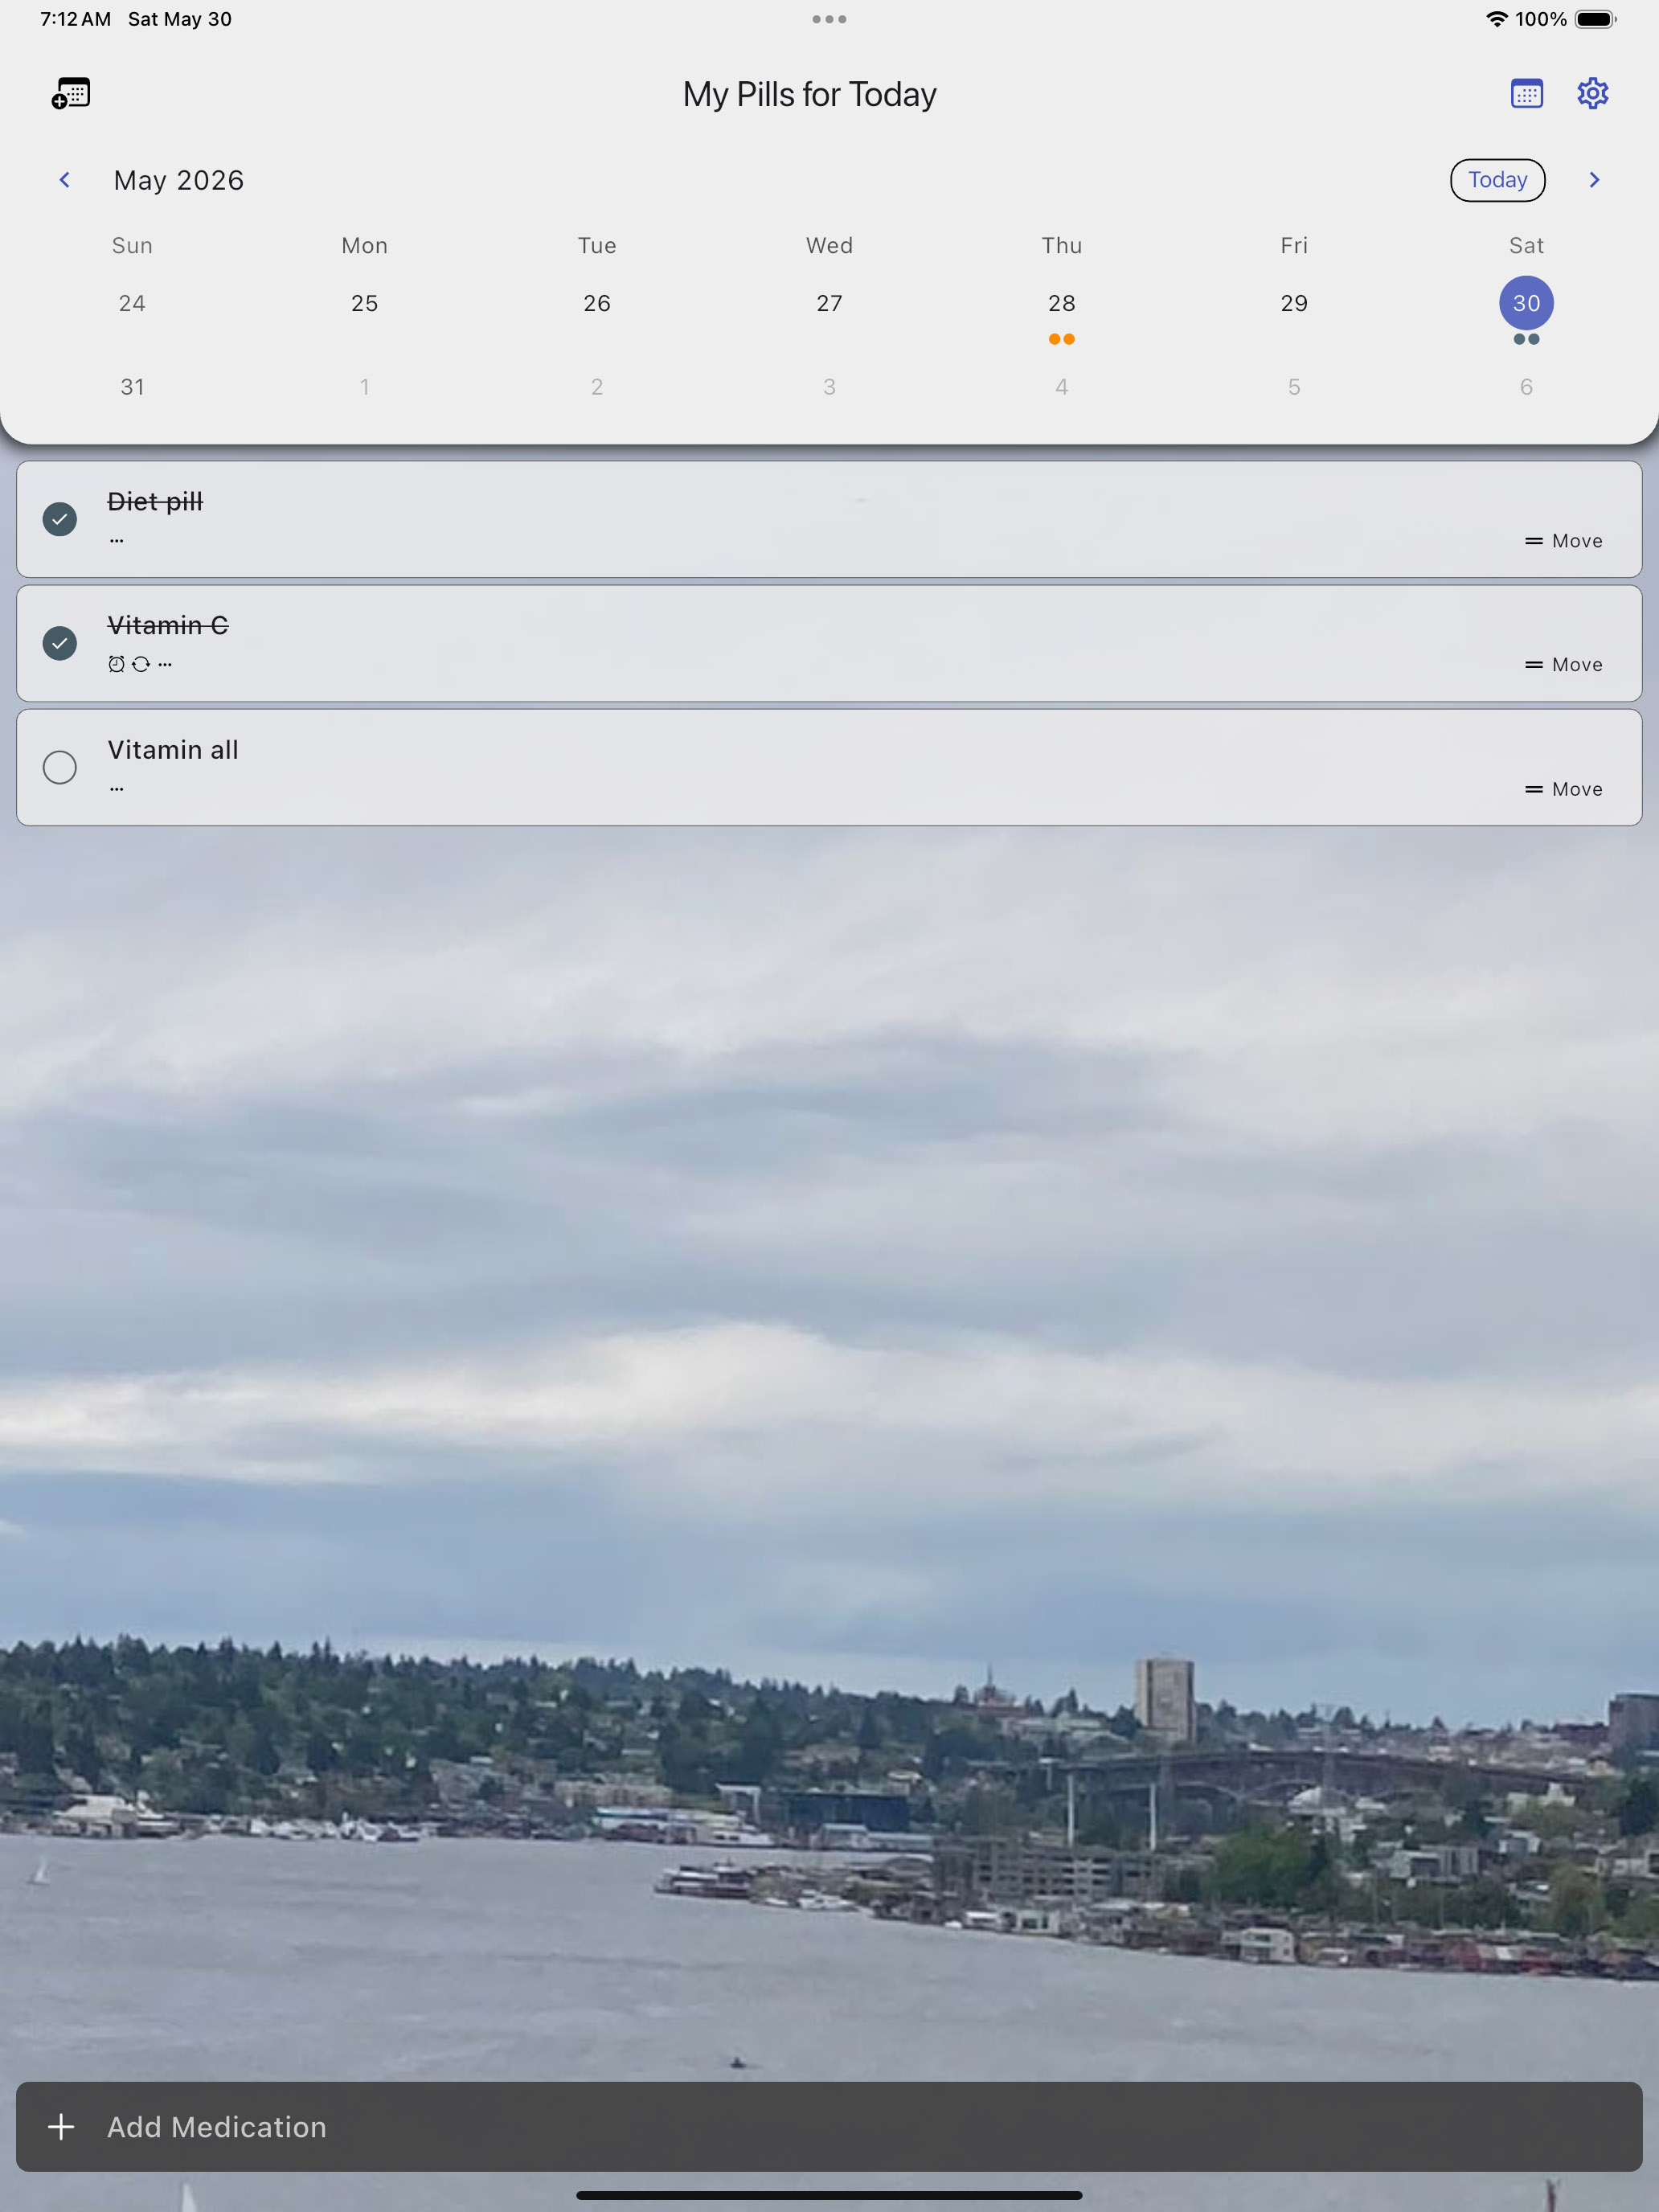Select next-month day 5
This screenshot has width=1659, height=2212.
tap(1294, 387)
